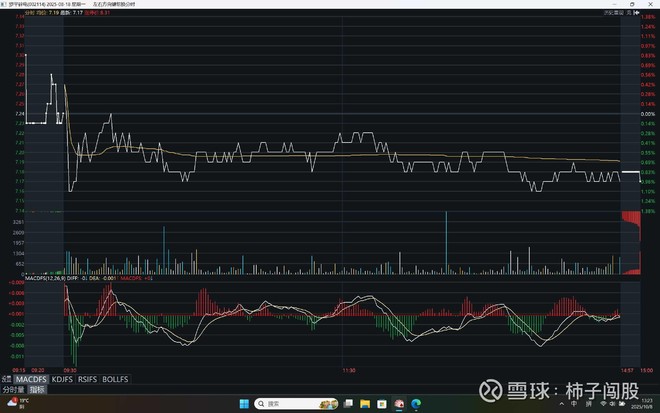Image resolution: width=660 pixels, height=413 pixels.
Task: Click the 15:00 time marker on axis
Action: [647, 370]
